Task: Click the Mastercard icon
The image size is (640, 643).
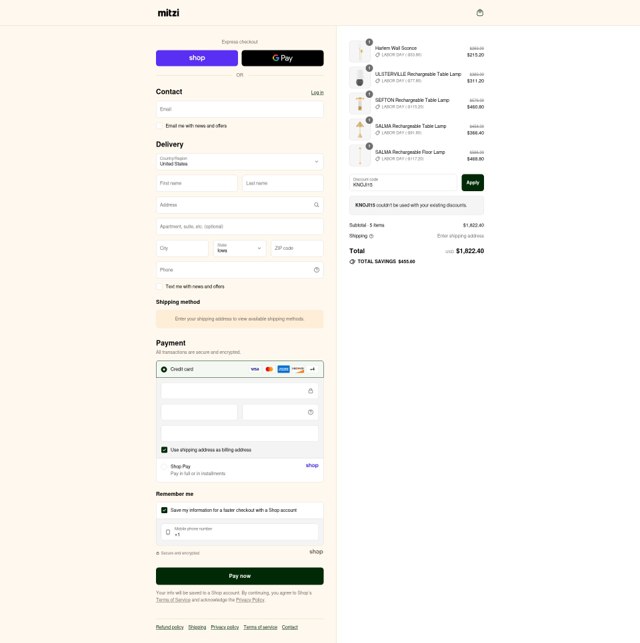Action: 269,369
